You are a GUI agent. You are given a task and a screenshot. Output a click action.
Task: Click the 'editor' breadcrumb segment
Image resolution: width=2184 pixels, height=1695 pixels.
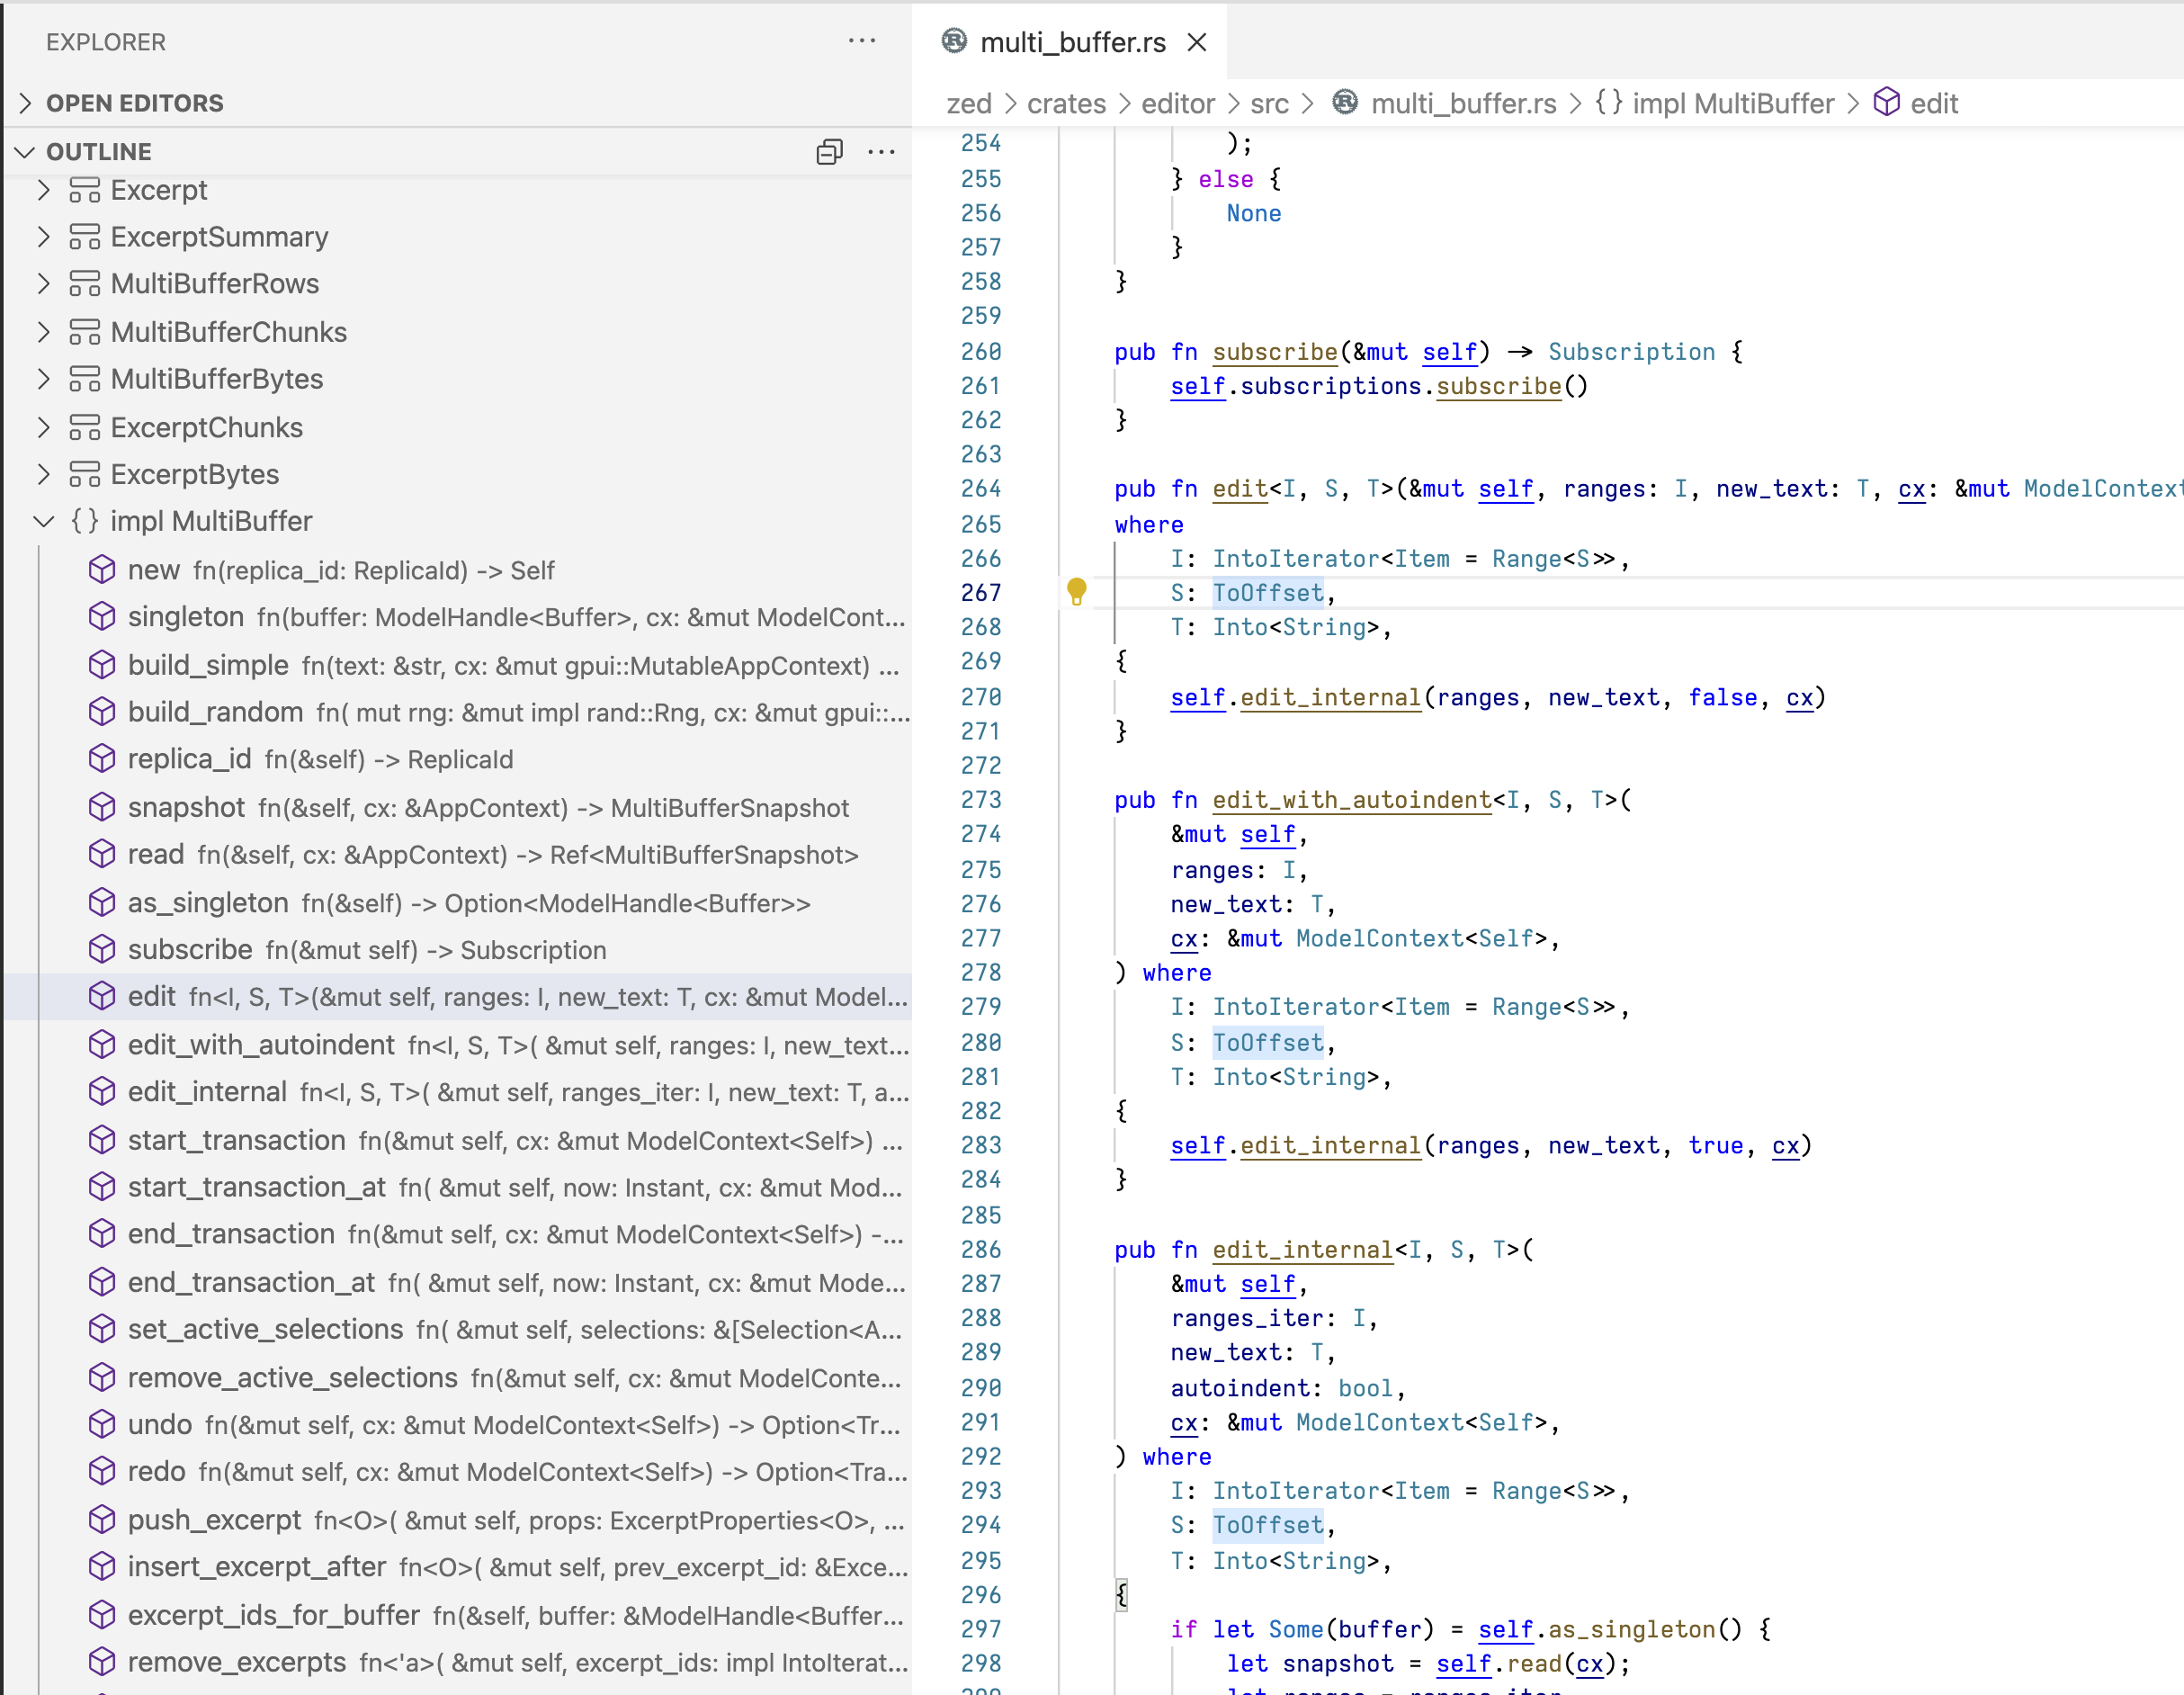click(1177, 103)
